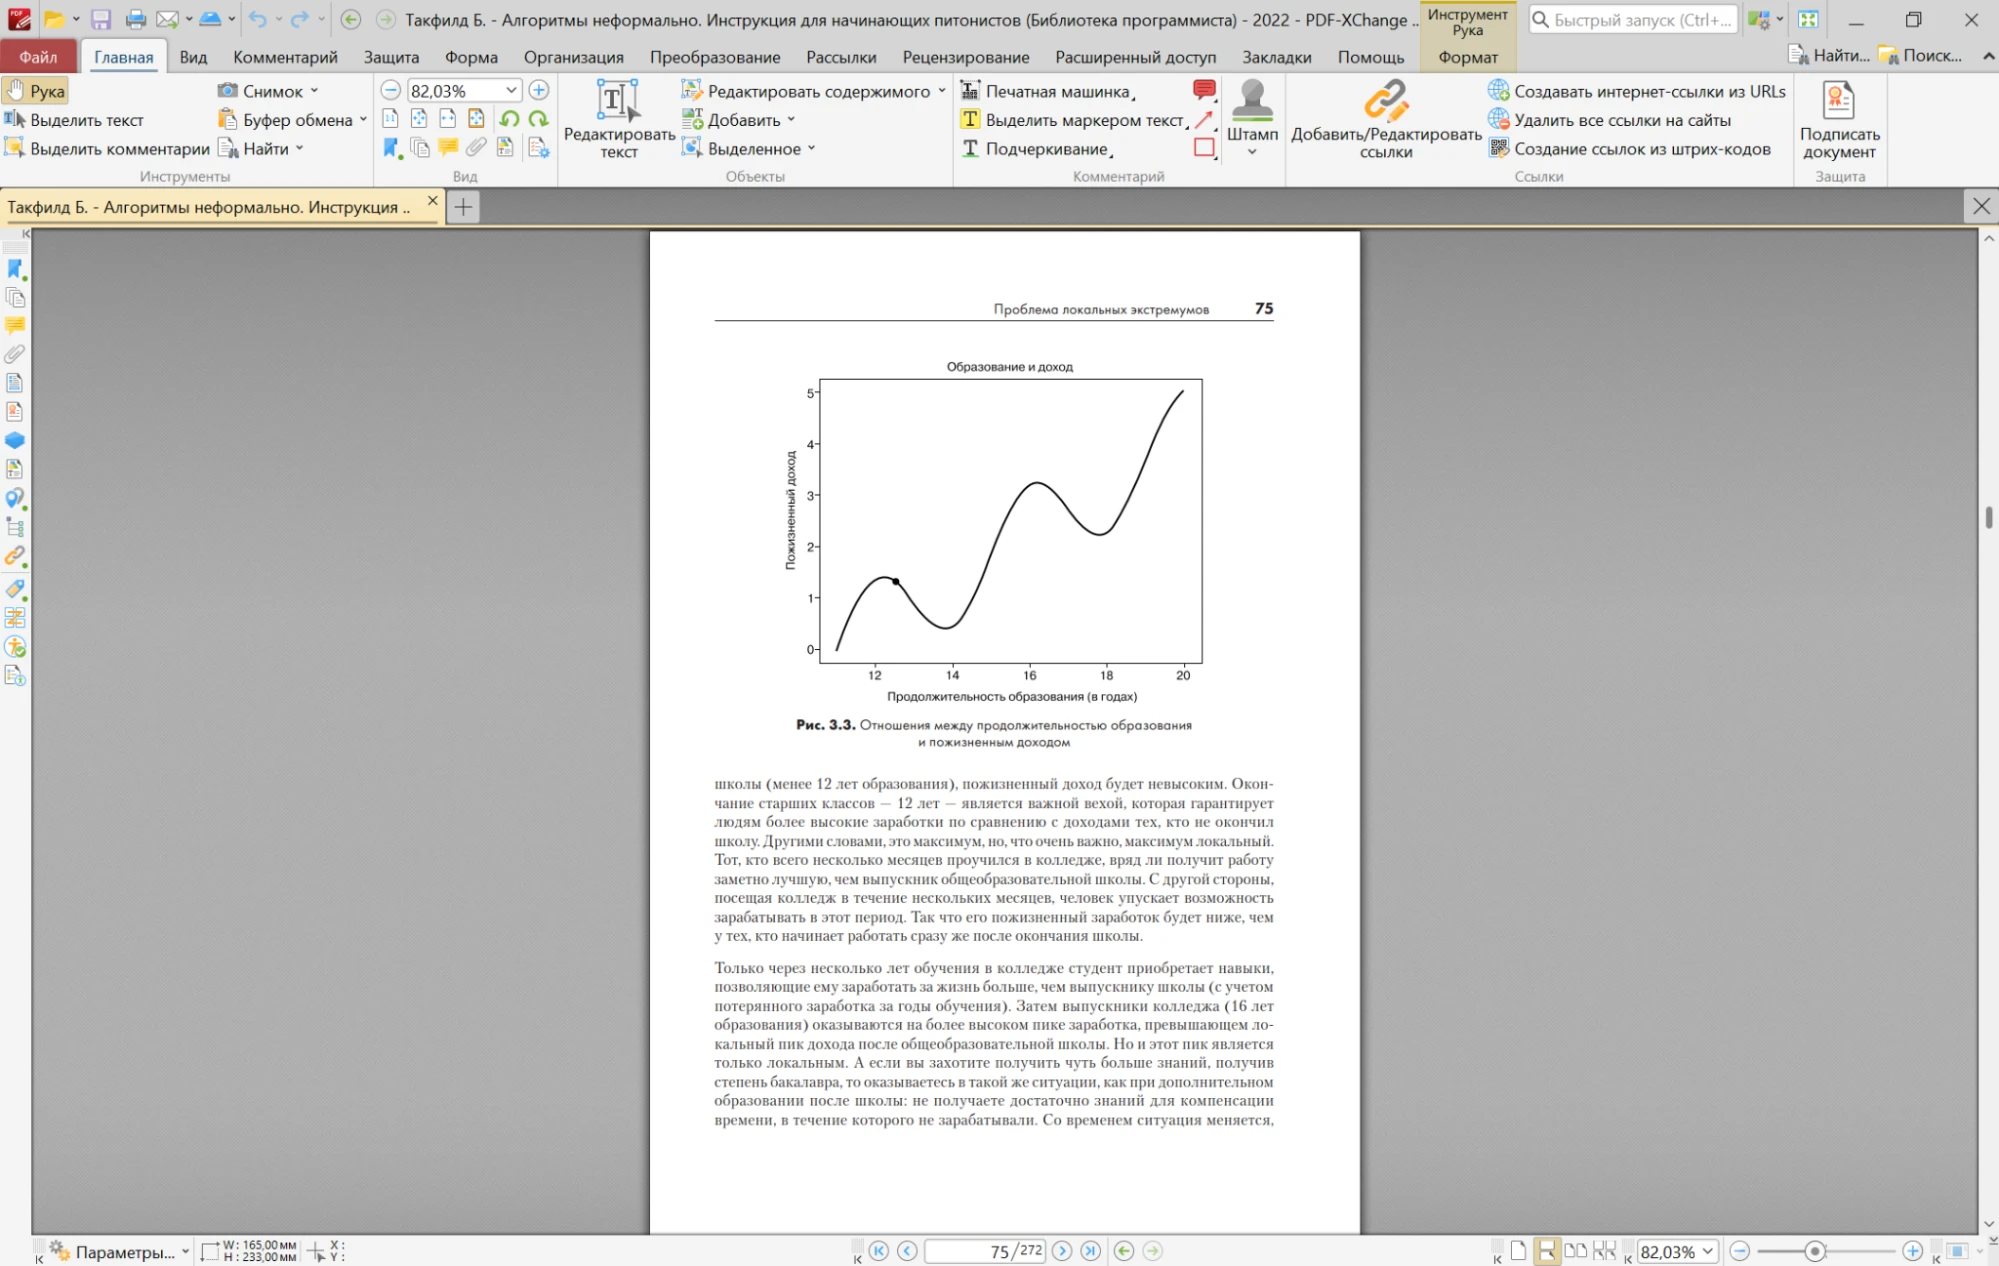Open a new tab with plus button

coord(463,207)
